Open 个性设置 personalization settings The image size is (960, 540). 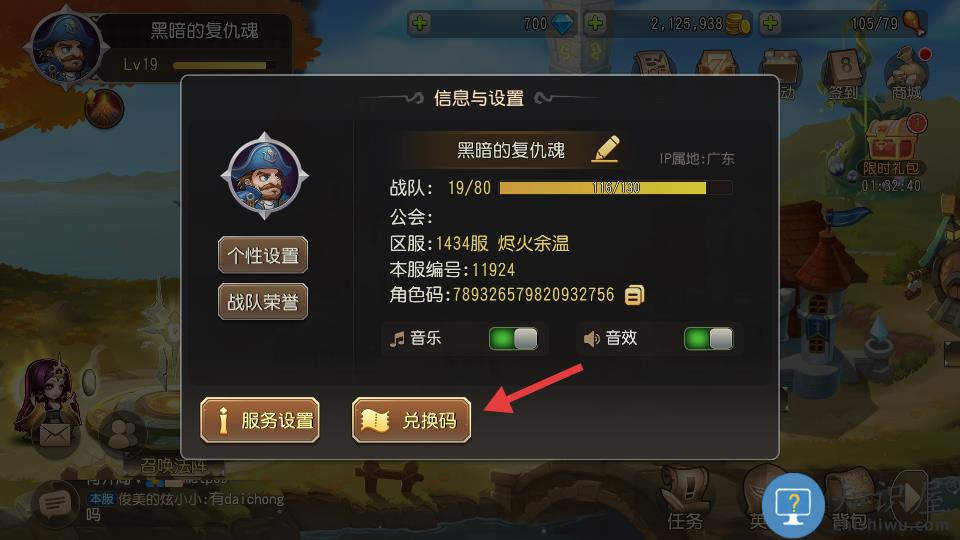[x=263, y=255]
